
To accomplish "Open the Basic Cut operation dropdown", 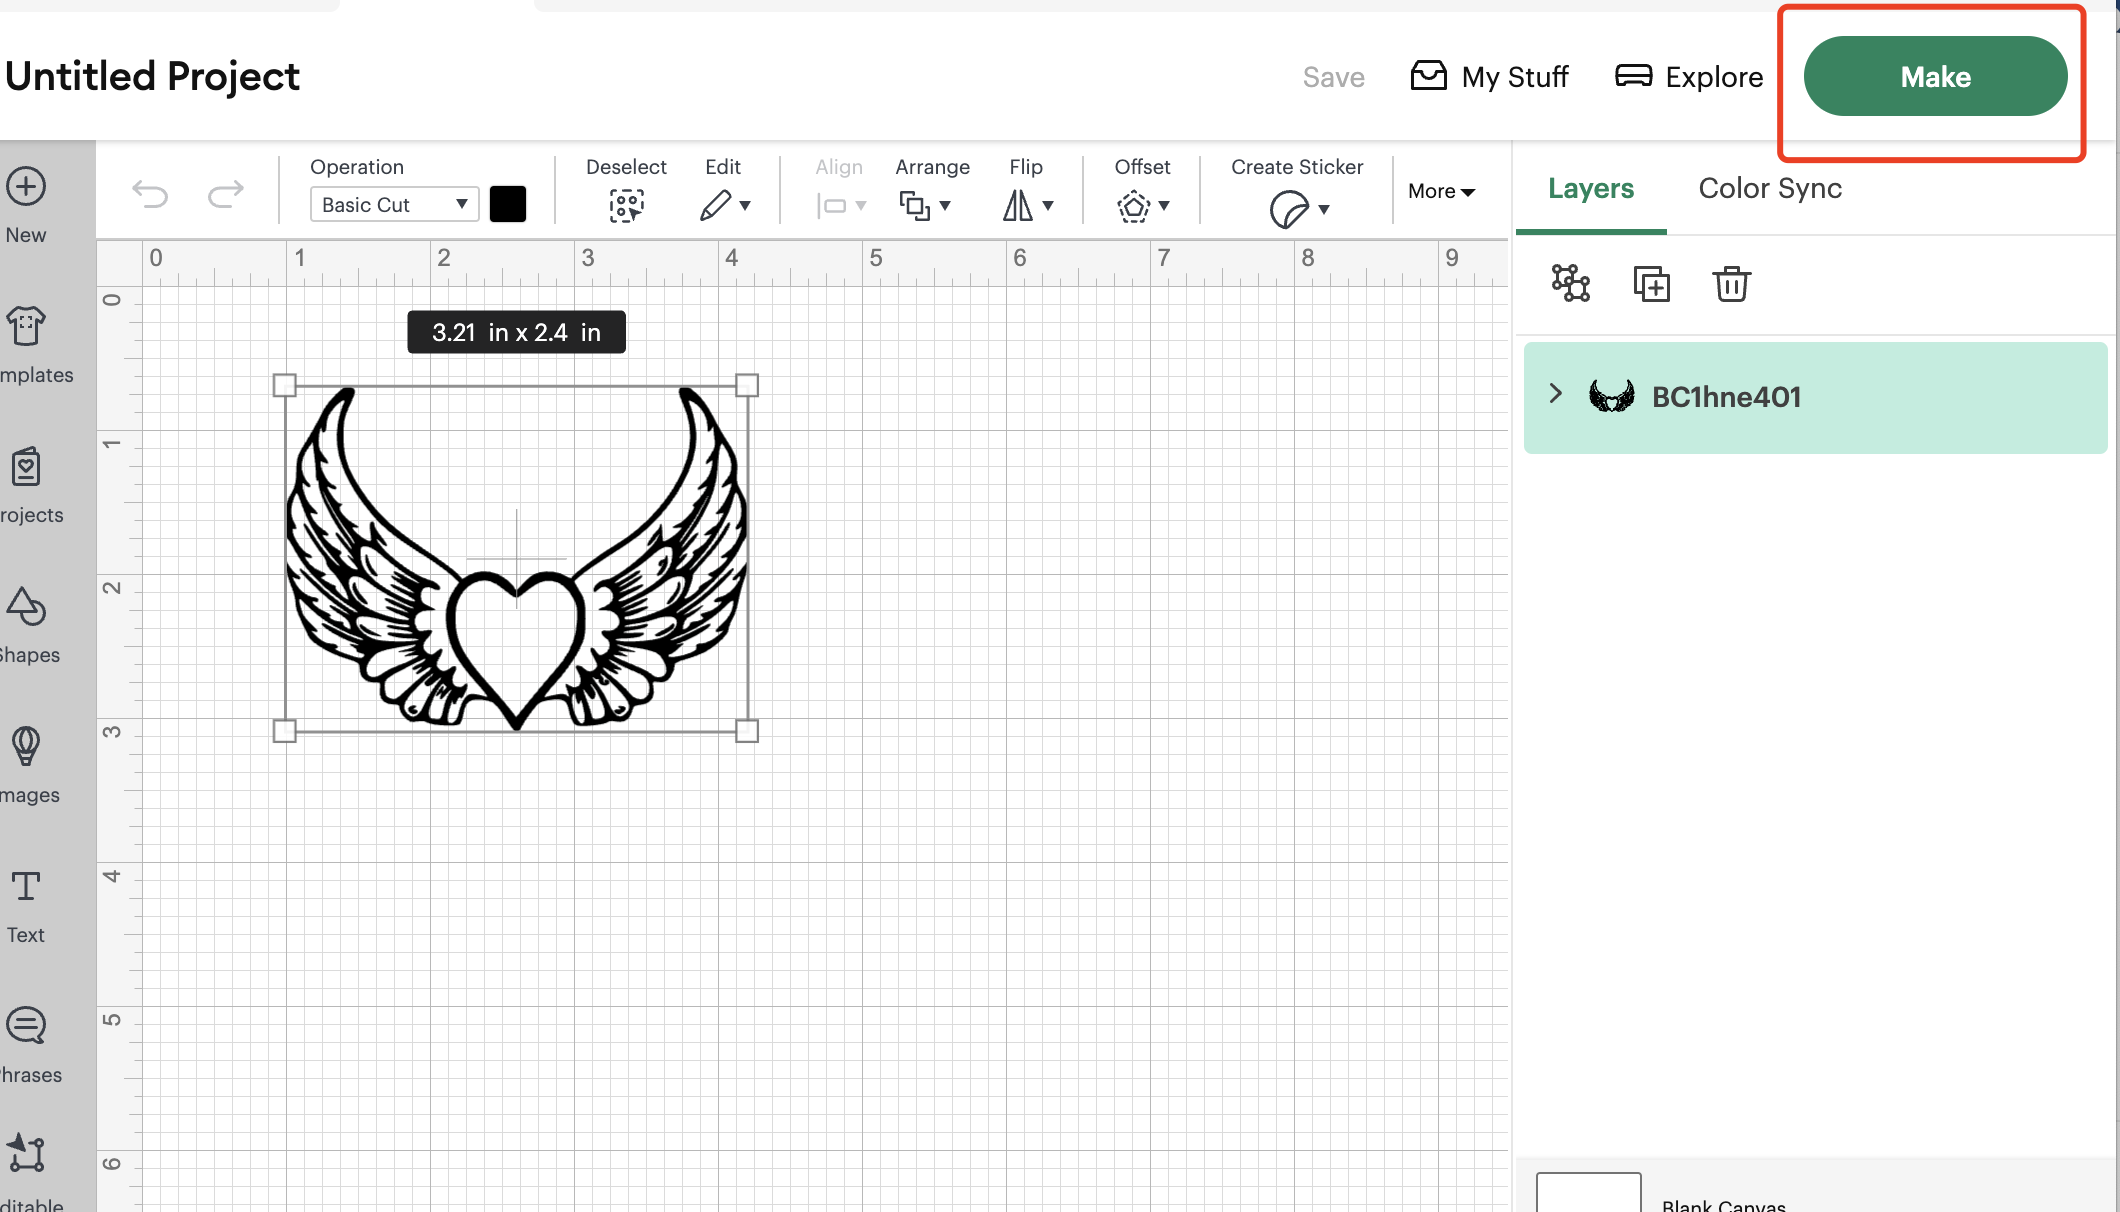I will click(x=394, y=204).
